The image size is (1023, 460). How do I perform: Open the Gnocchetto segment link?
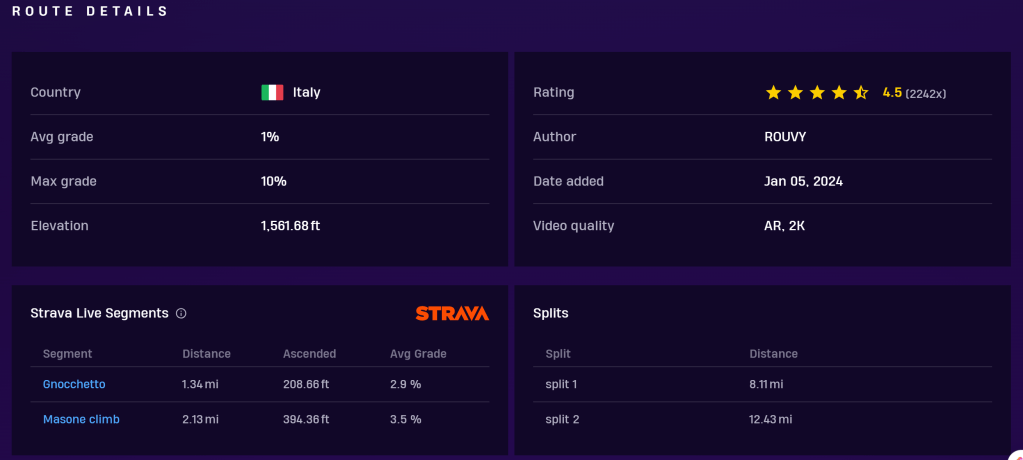click(74, 384)
